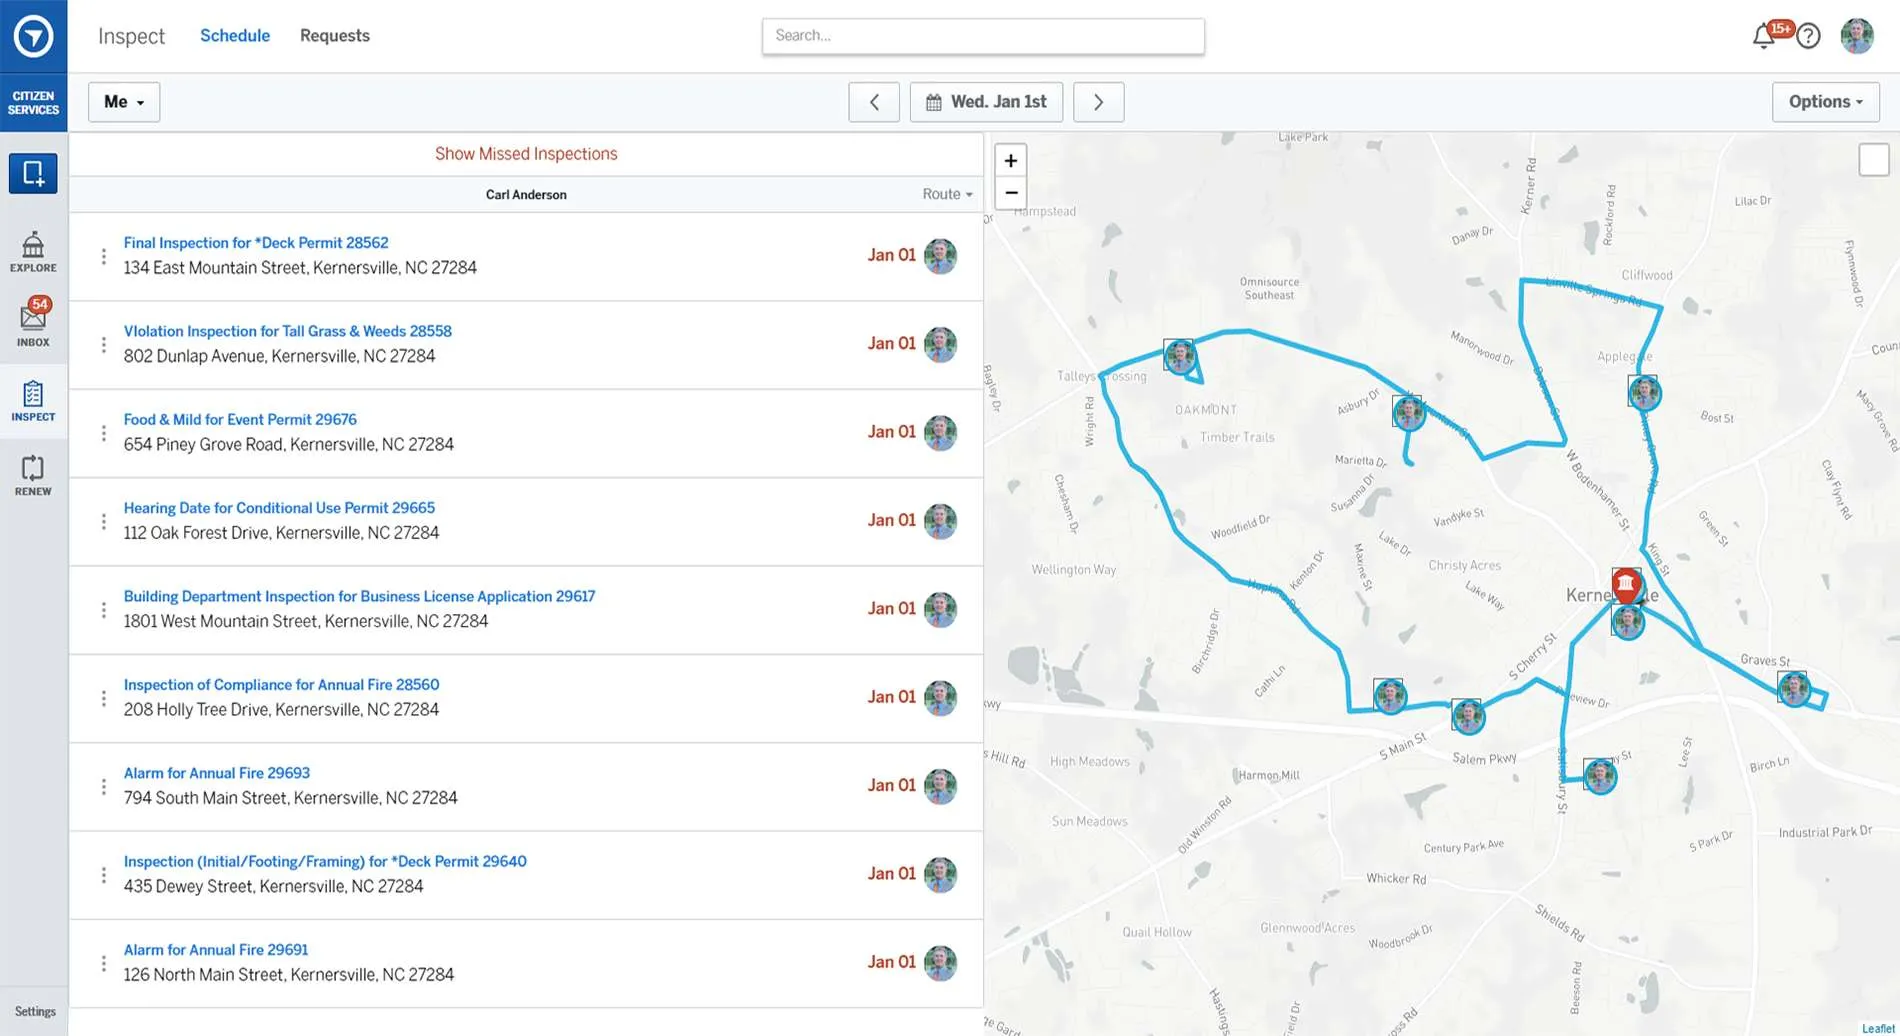Screen dimensions: 1900x1036
Task: Open Settings in the sidebar
Action: 35,1012
